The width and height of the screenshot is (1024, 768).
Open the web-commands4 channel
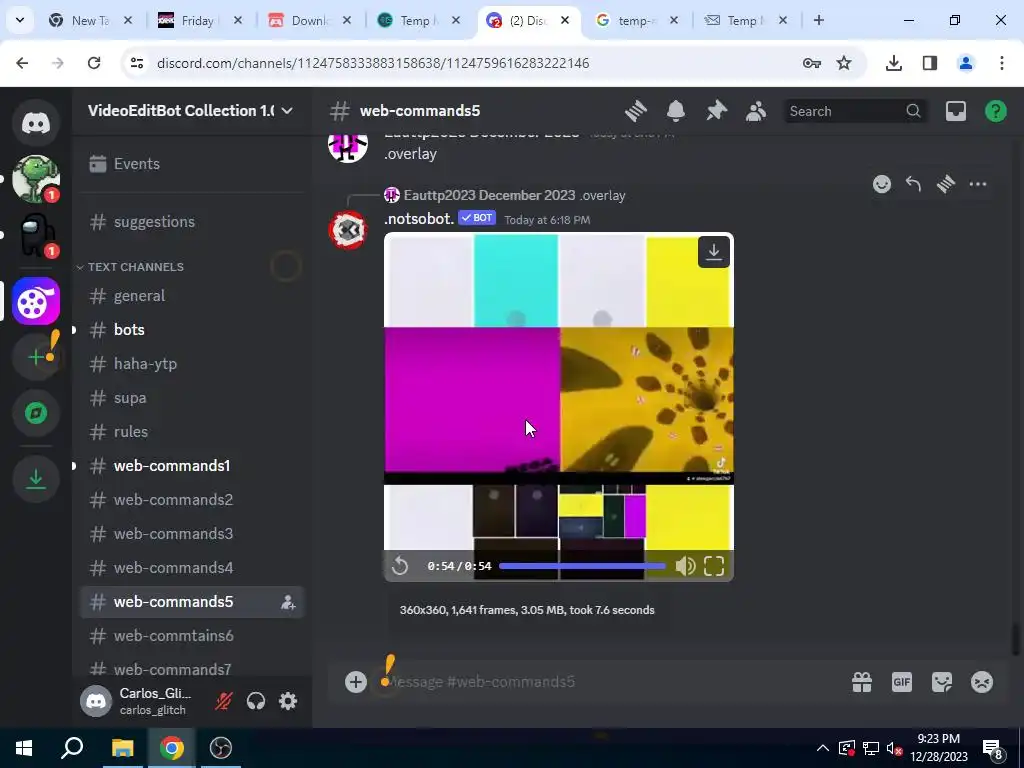click(191, 568)
